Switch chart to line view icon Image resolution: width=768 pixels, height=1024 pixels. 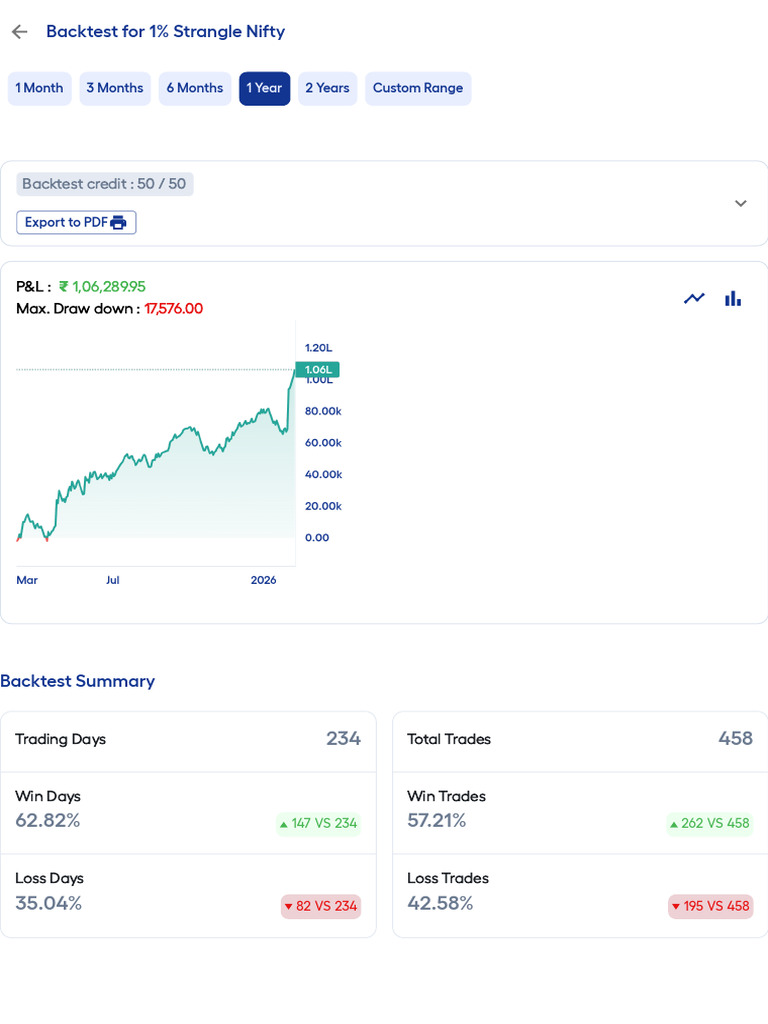point(694,298)
